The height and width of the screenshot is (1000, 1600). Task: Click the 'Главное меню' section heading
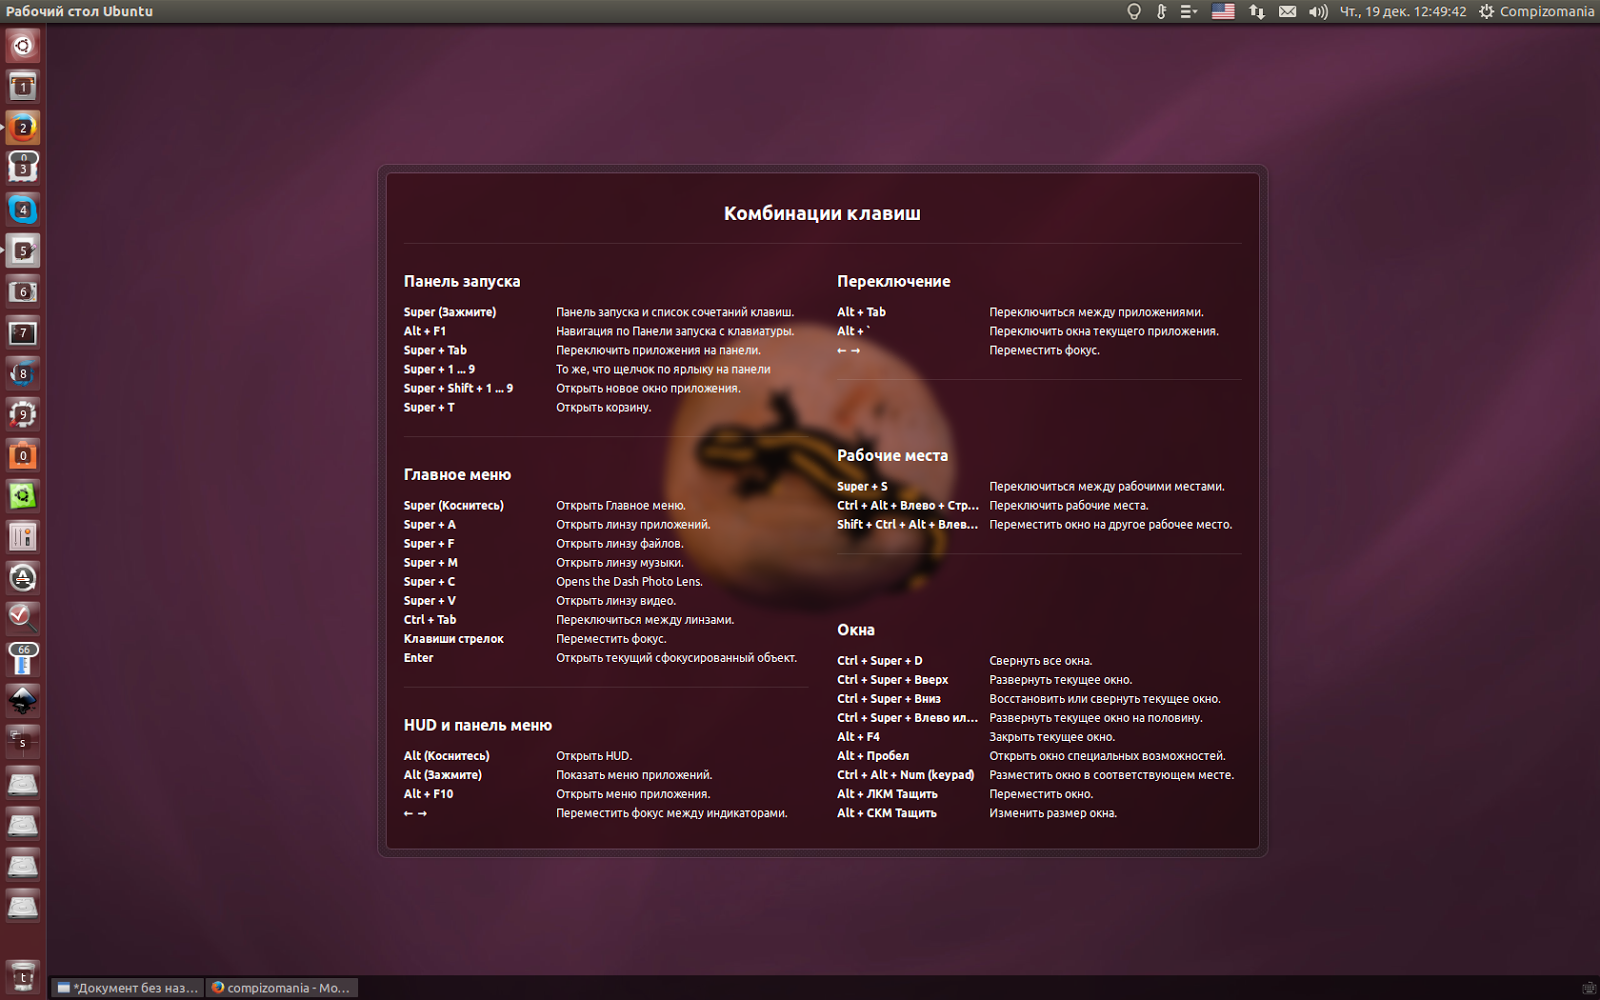pyautogui.click(x=457, y=475)
